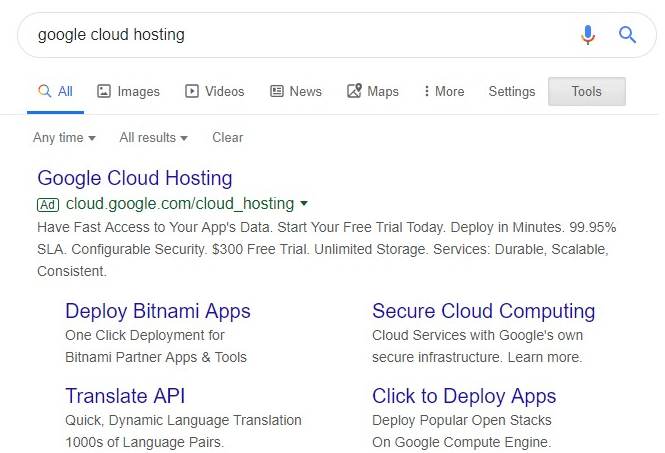Click the voice search microphone icon
The image size is (665, 453).
588,35
